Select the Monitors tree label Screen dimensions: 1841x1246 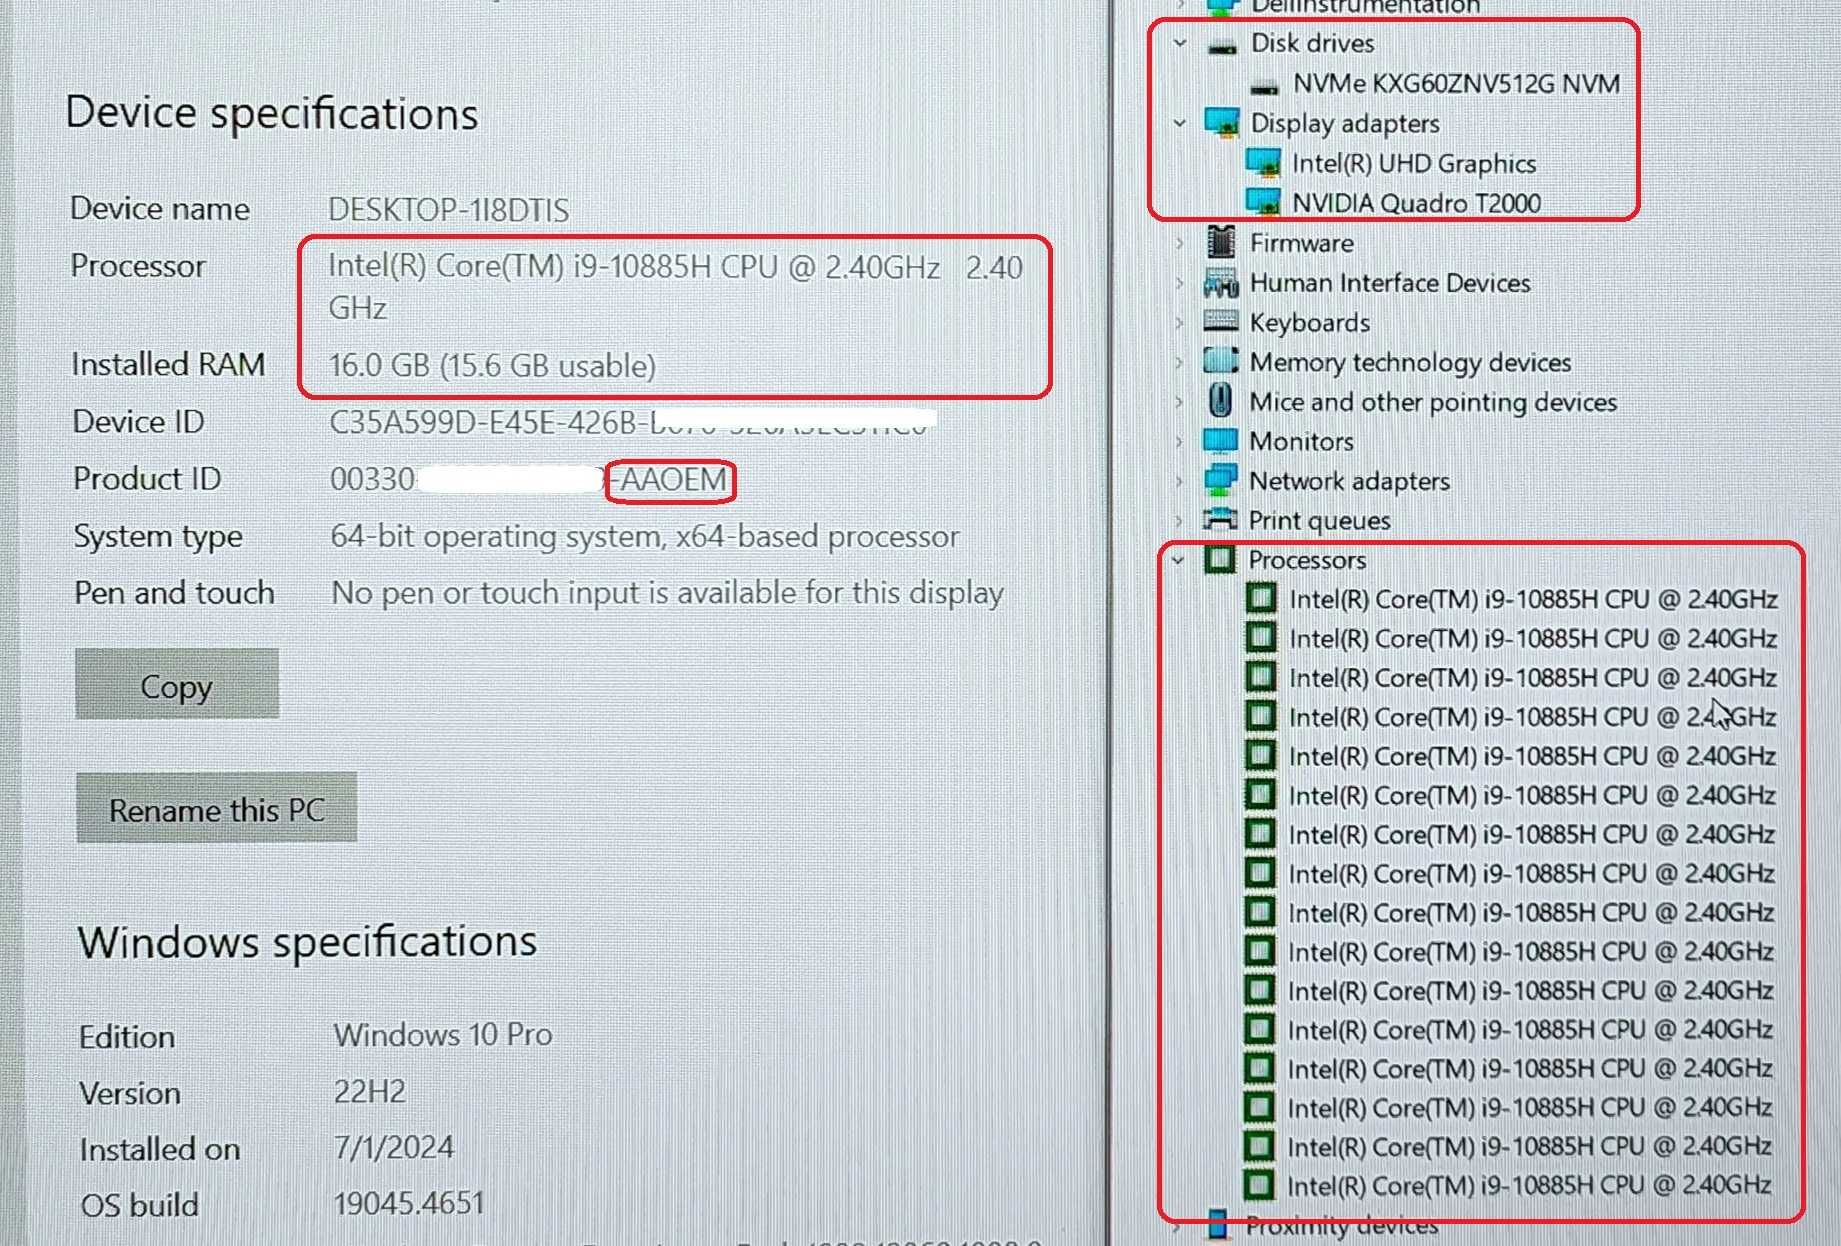point(1301,441)
